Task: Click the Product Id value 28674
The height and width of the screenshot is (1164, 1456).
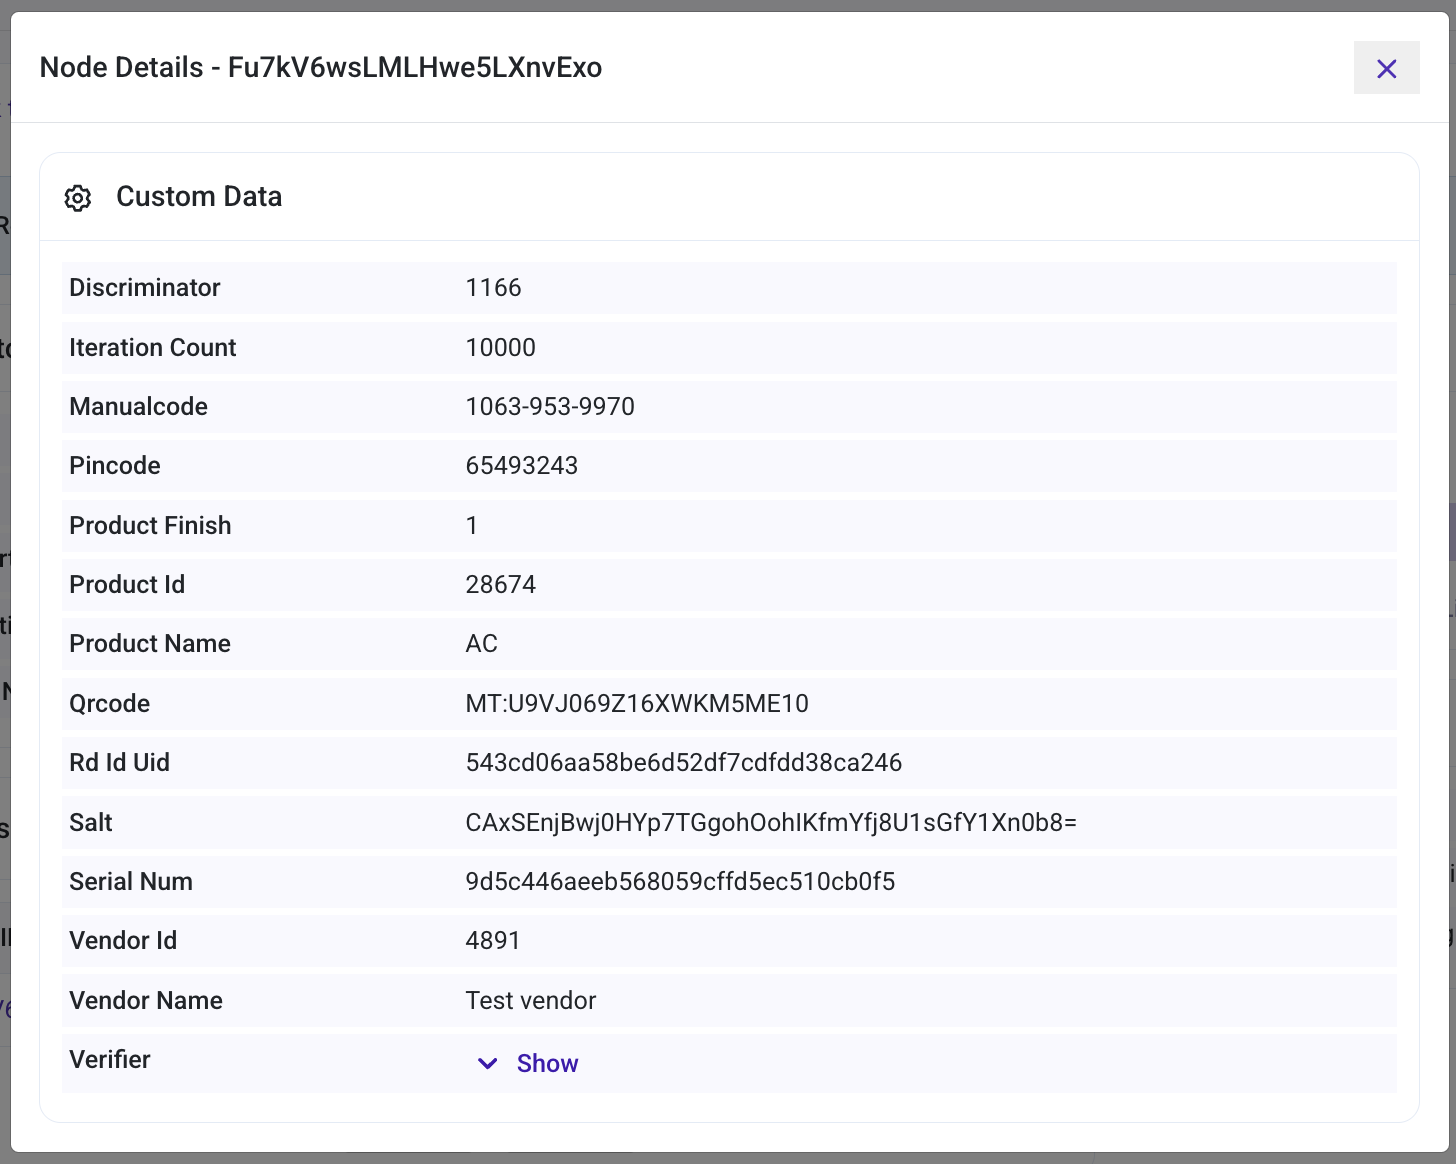Action: [501, 584]
